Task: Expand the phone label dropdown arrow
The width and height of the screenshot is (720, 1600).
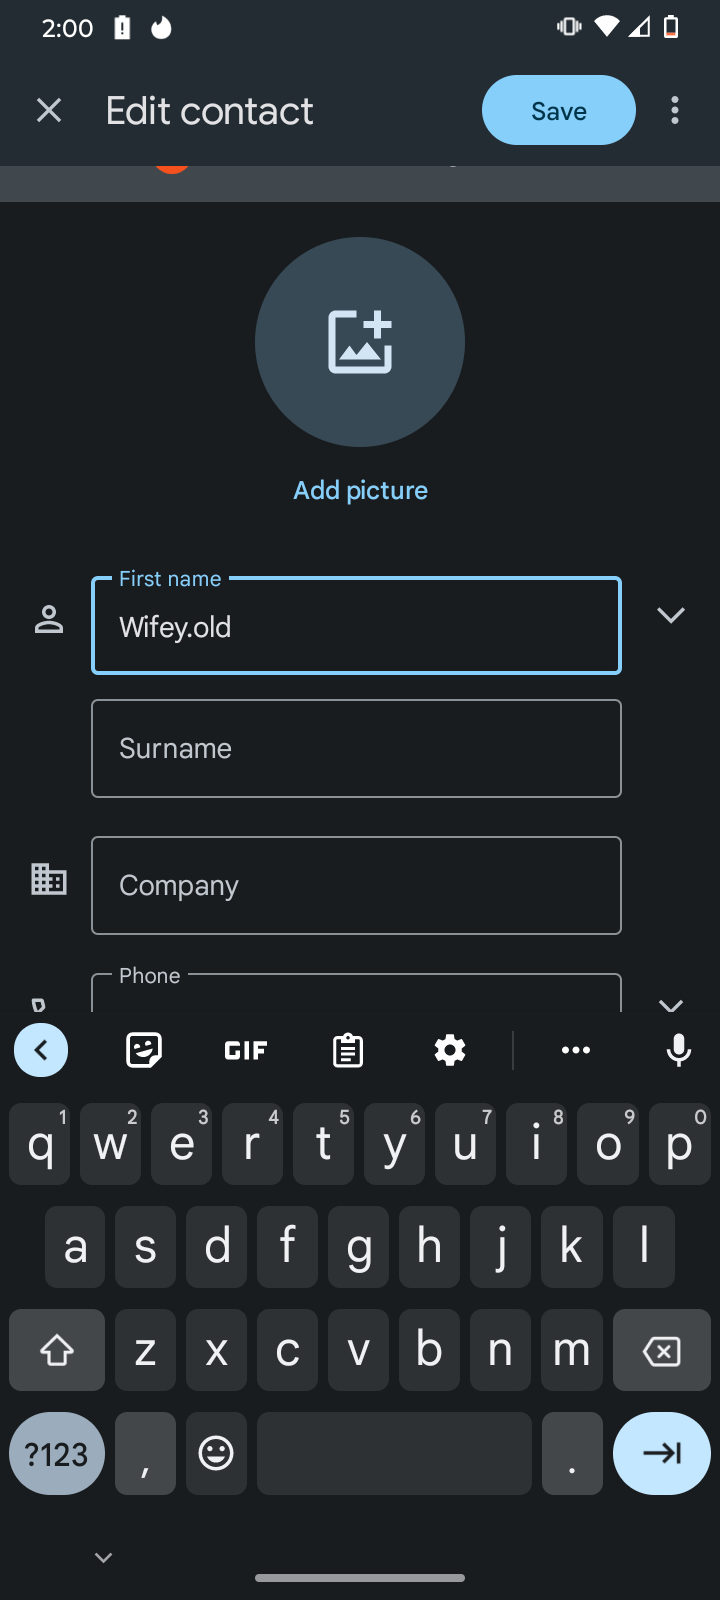Action: click(x=671, y=1004)
